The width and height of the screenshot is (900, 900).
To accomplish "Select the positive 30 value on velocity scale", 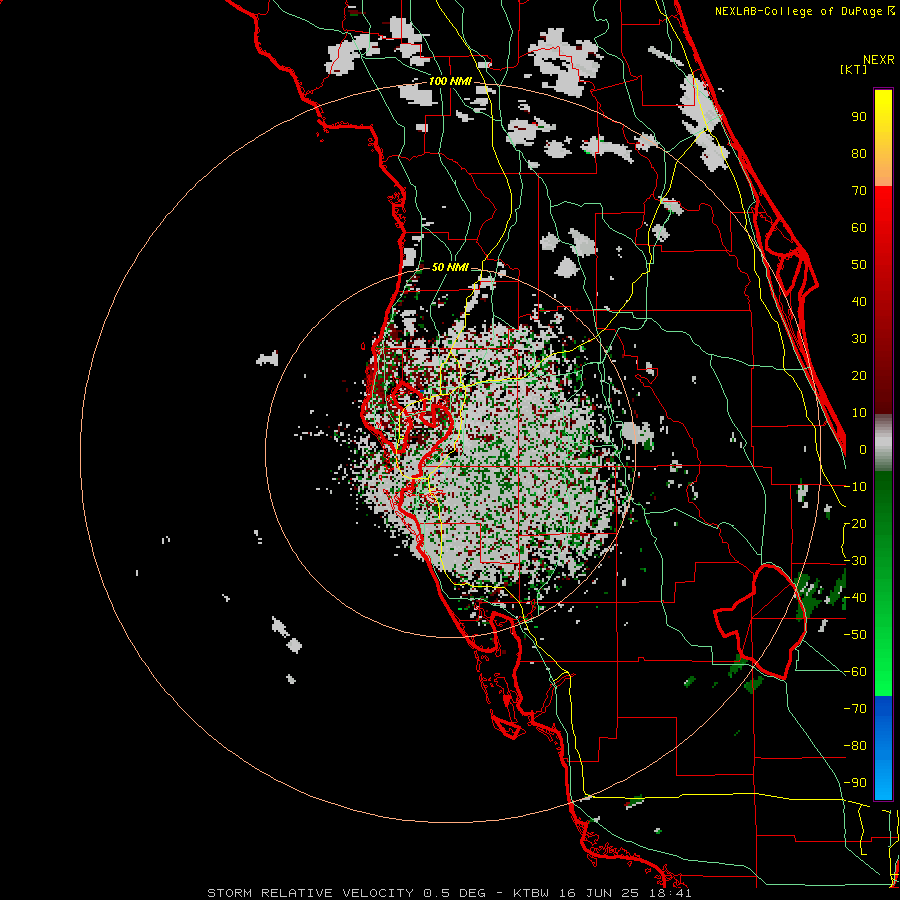I will (859, 339).
